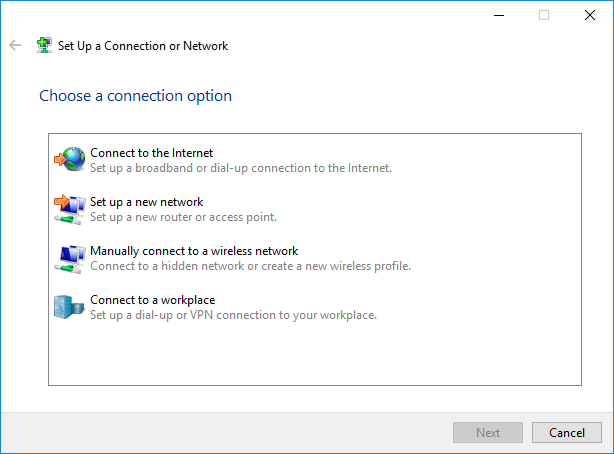This screenshot has width=614, height=454.
Task: Click the globe icon for Connect to the Internet
Action: tap(70, 159)
